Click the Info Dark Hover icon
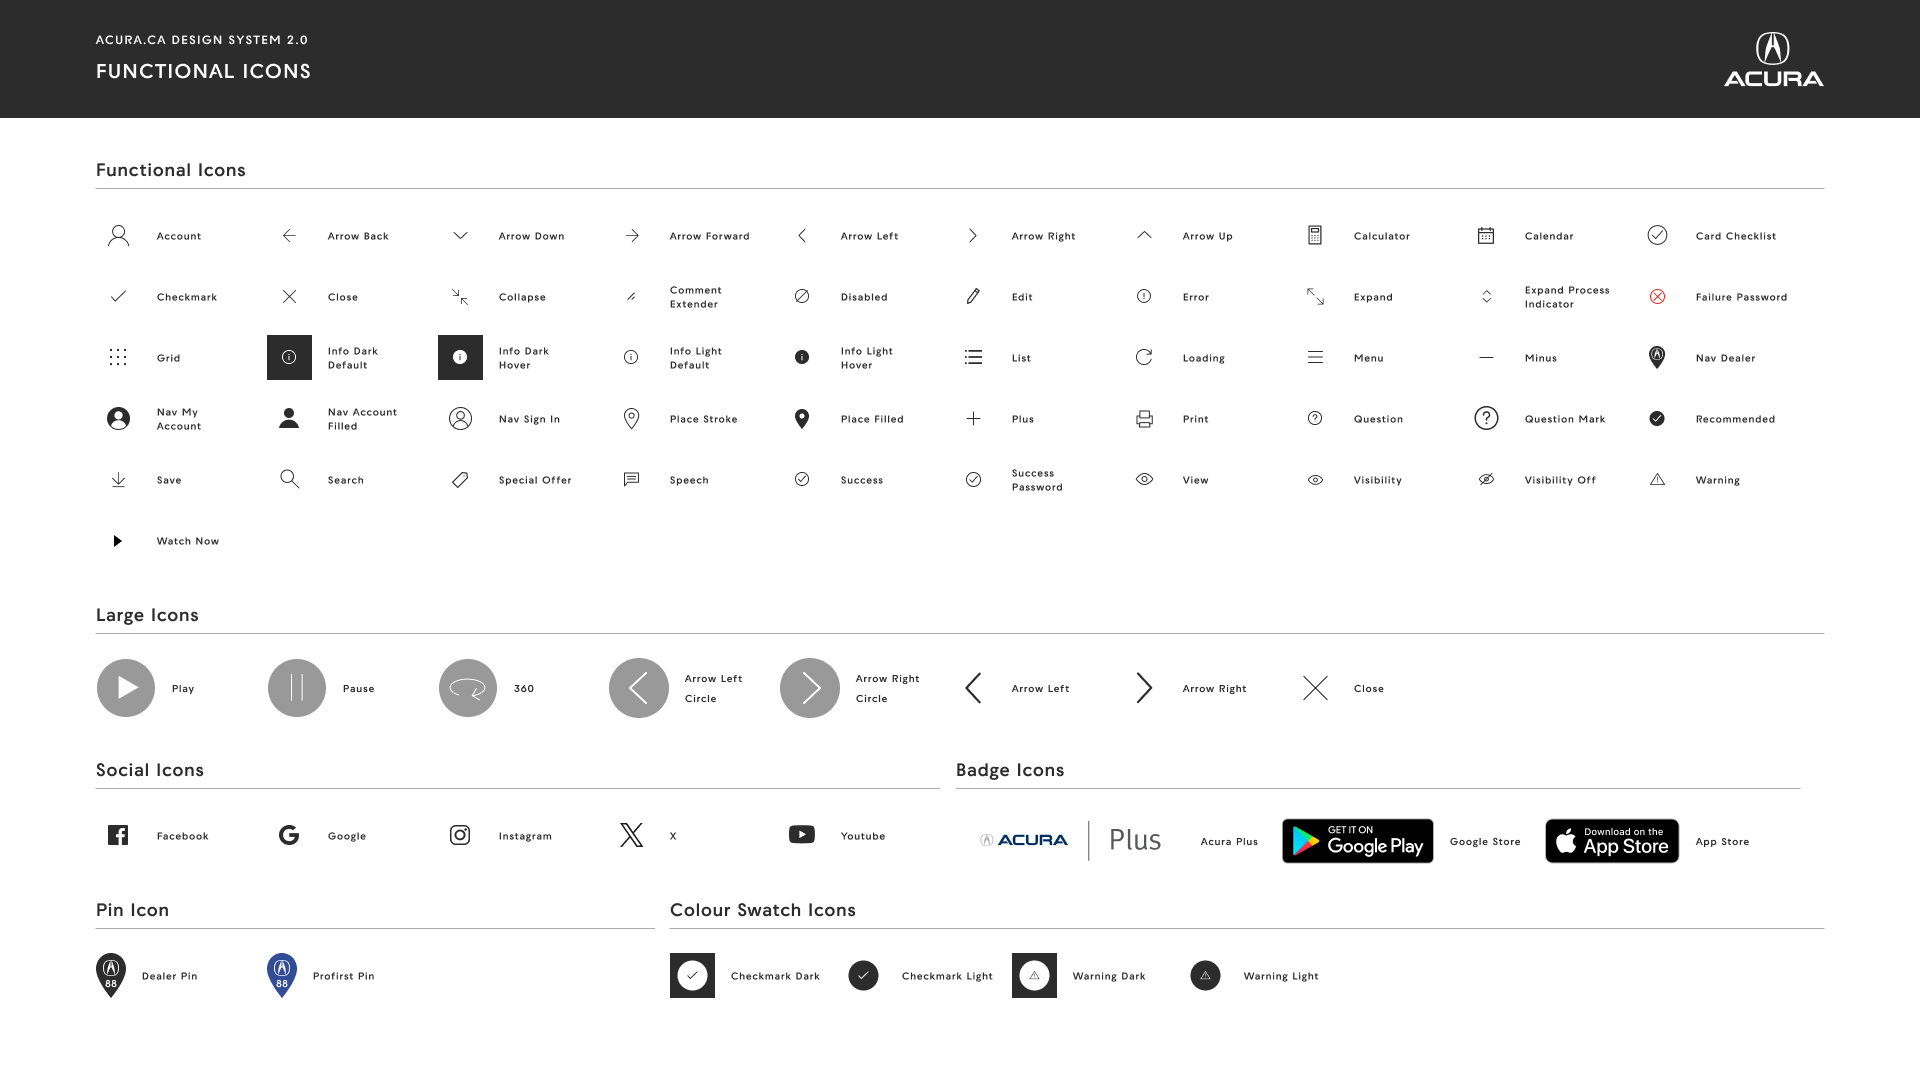Screen dimensions: 1920x1080 tap(460, 357)
